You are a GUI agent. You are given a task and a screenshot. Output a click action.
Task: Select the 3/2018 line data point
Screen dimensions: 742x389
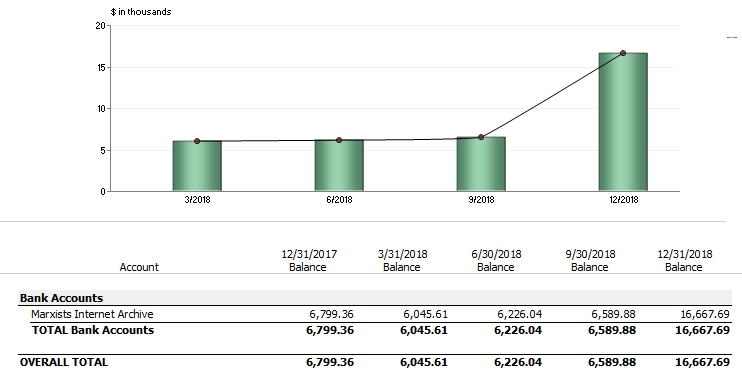pyautogui.click(x=197, y=141)
